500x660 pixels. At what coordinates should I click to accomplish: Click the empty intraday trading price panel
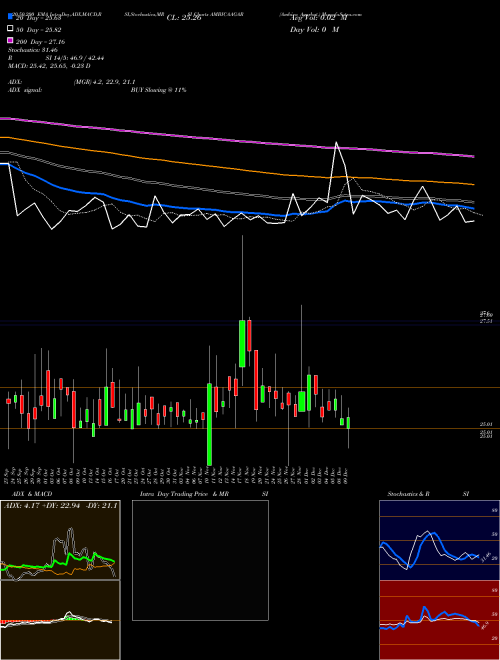(200, 560)
